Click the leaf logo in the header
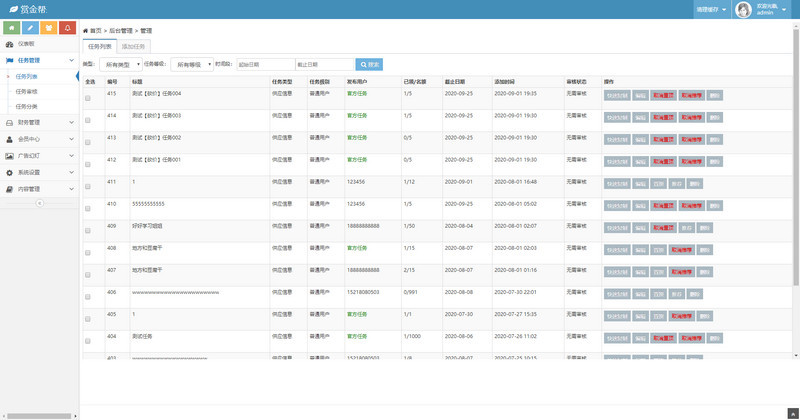 13,9
